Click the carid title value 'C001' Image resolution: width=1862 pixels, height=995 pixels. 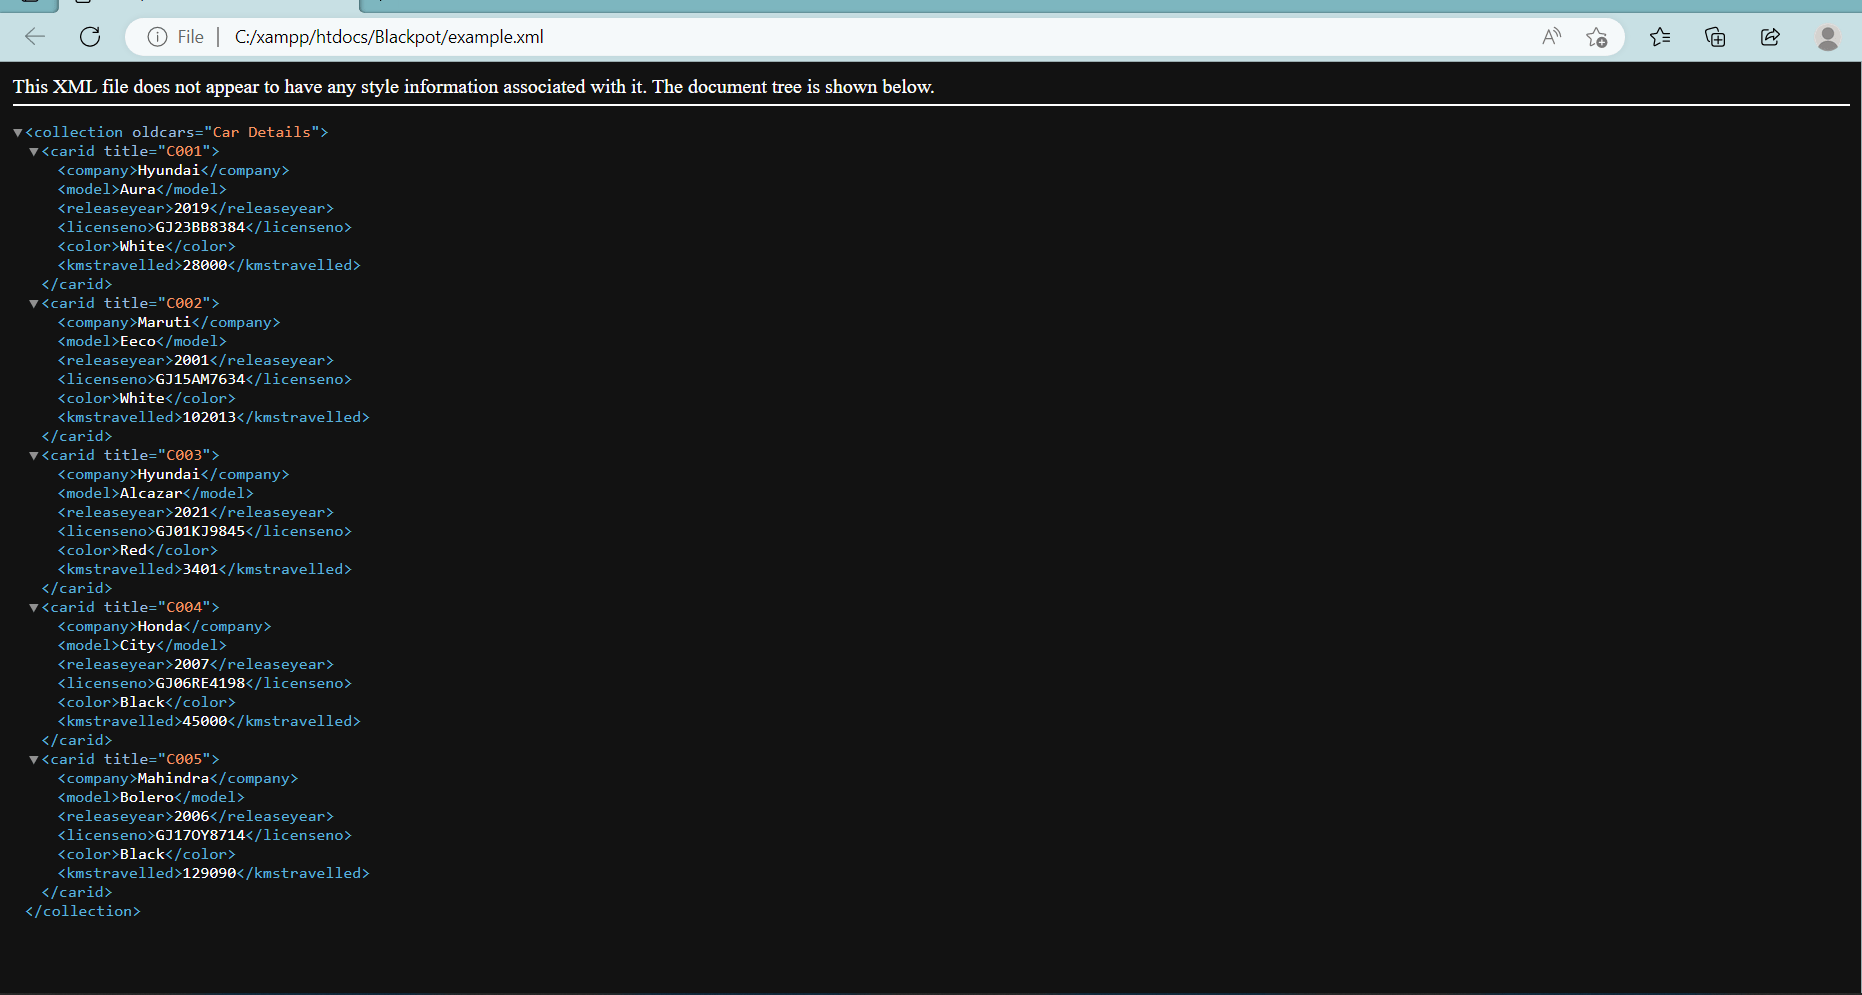click(x=184, y=151)
